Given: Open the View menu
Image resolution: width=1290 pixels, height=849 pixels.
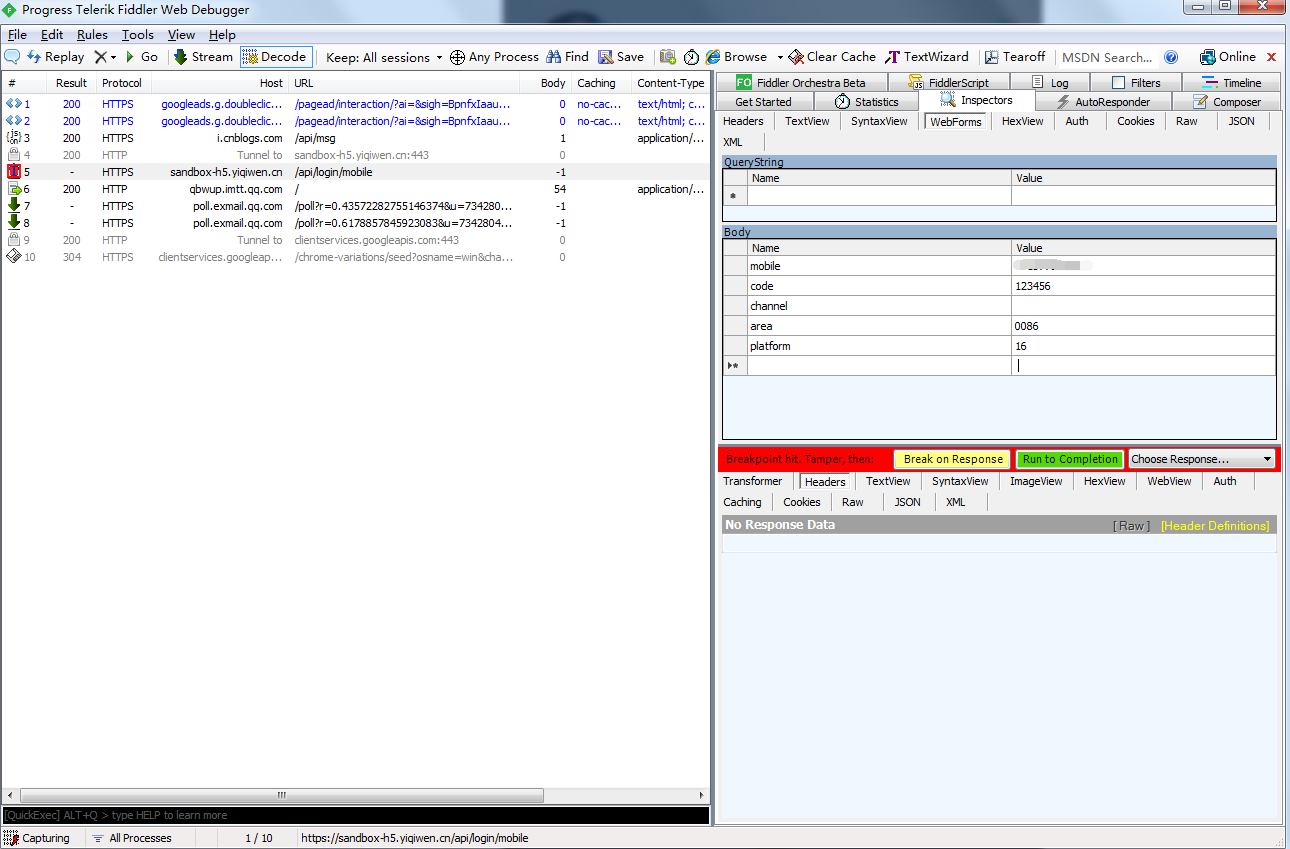Looking at the screenshot, I should click(x=181, y=35).
